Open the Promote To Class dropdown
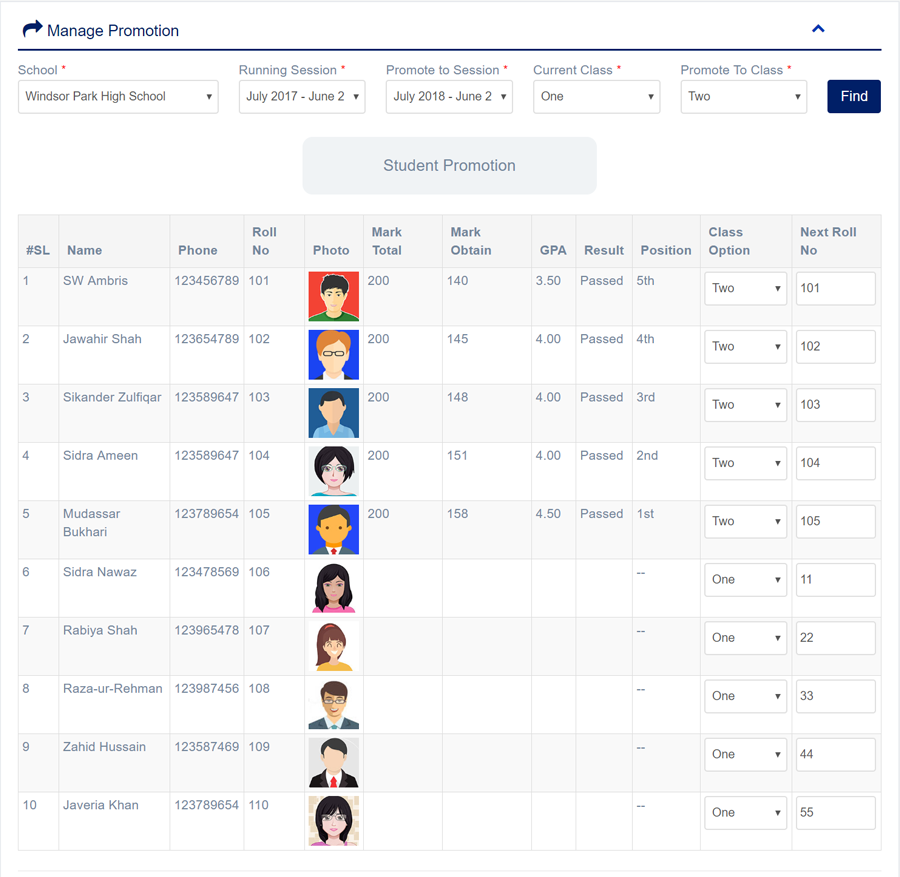 coord(743,97)
